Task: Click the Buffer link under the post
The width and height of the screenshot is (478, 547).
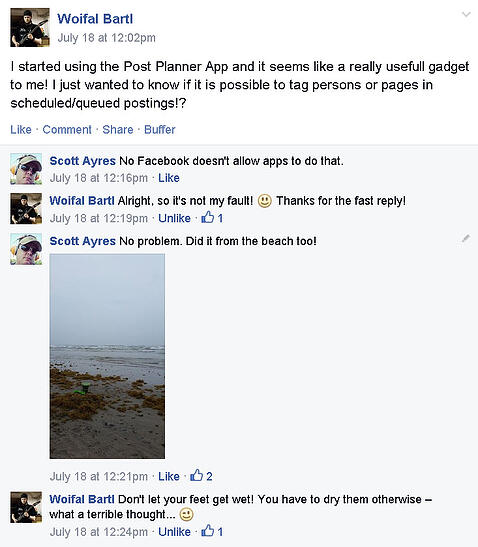Action: 160,129
